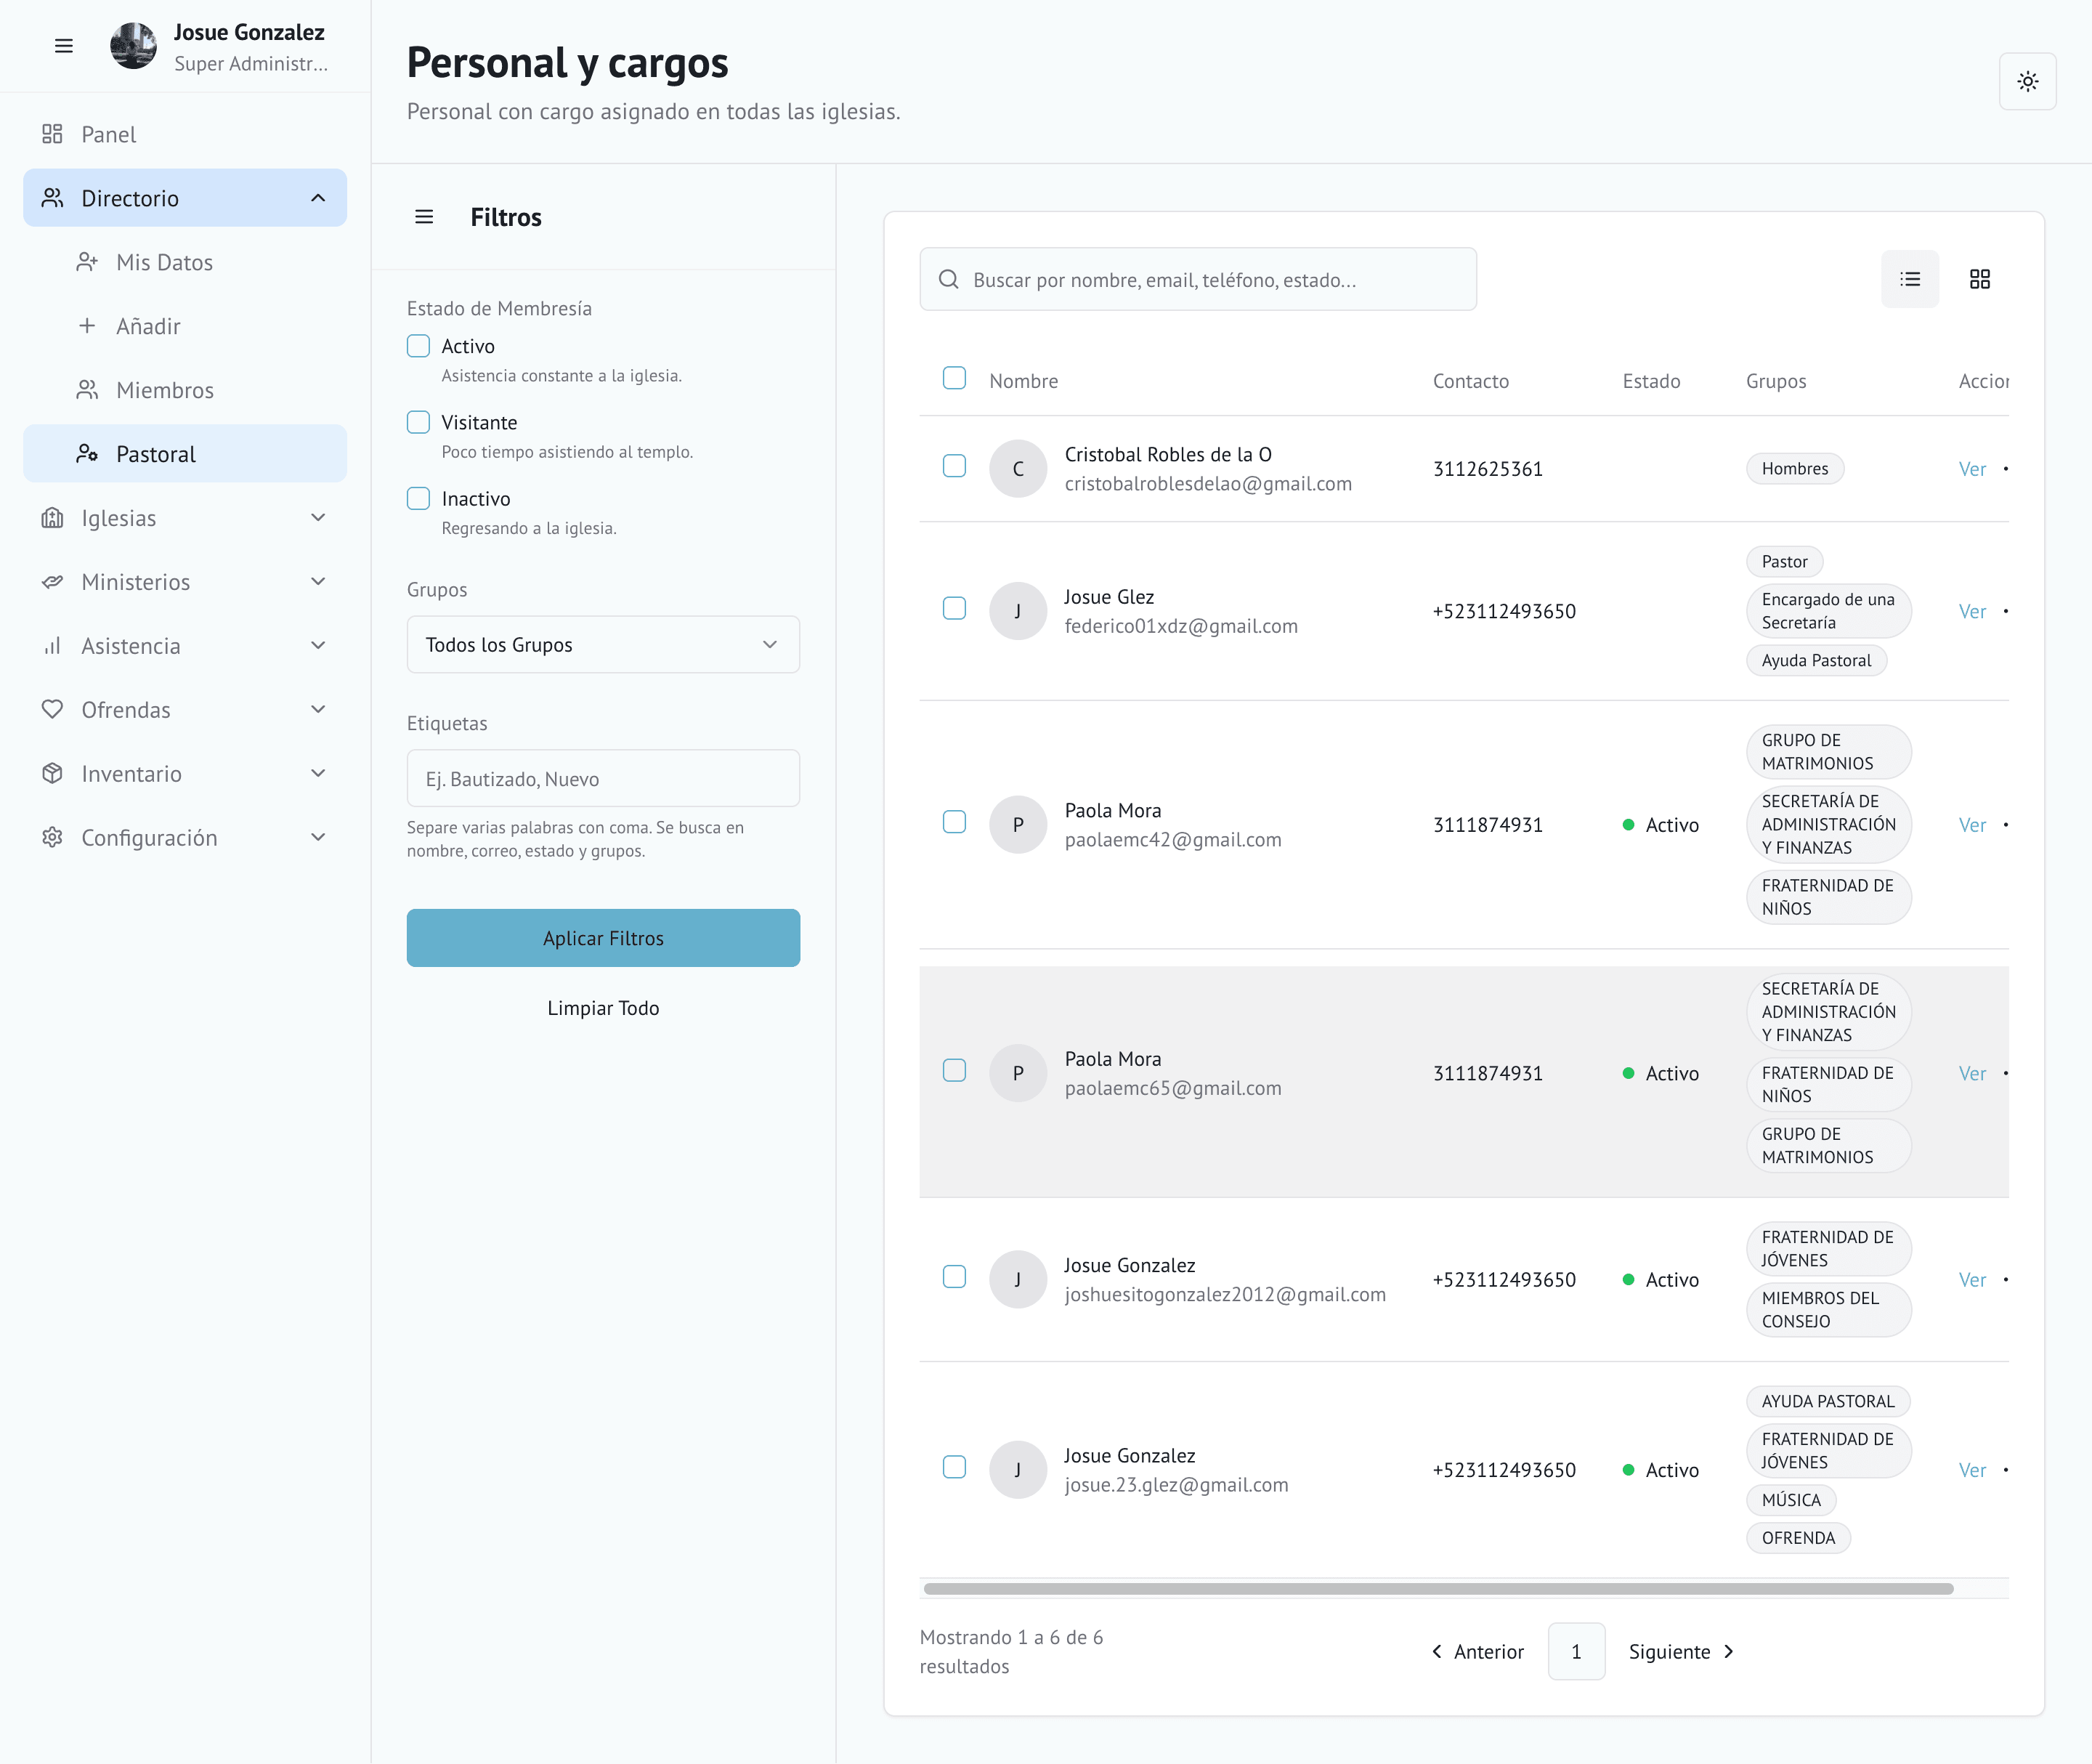Click the Pastoral user-cog icon
The height and width of the screenshot is (1764, 2092).
87,454
